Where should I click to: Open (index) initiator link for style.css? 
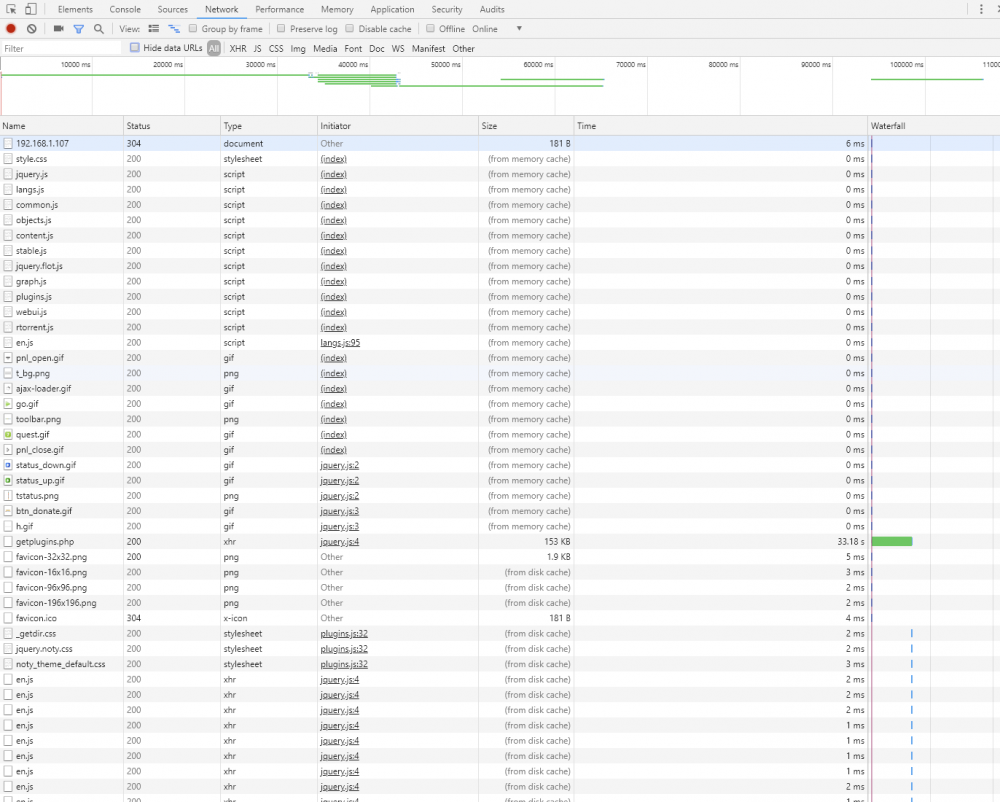[x=334, y=159]
